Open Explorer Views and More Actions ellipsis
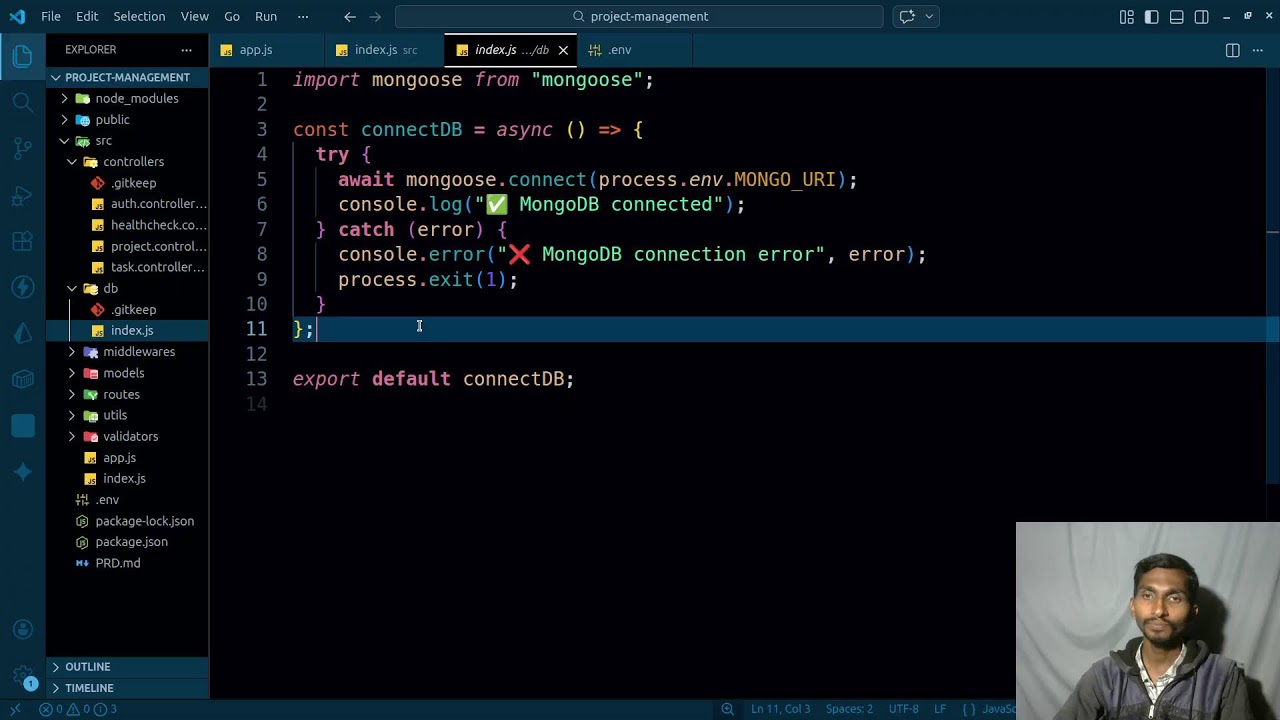The width and height of the screenshot is (1280, 720). click(186, 50)
